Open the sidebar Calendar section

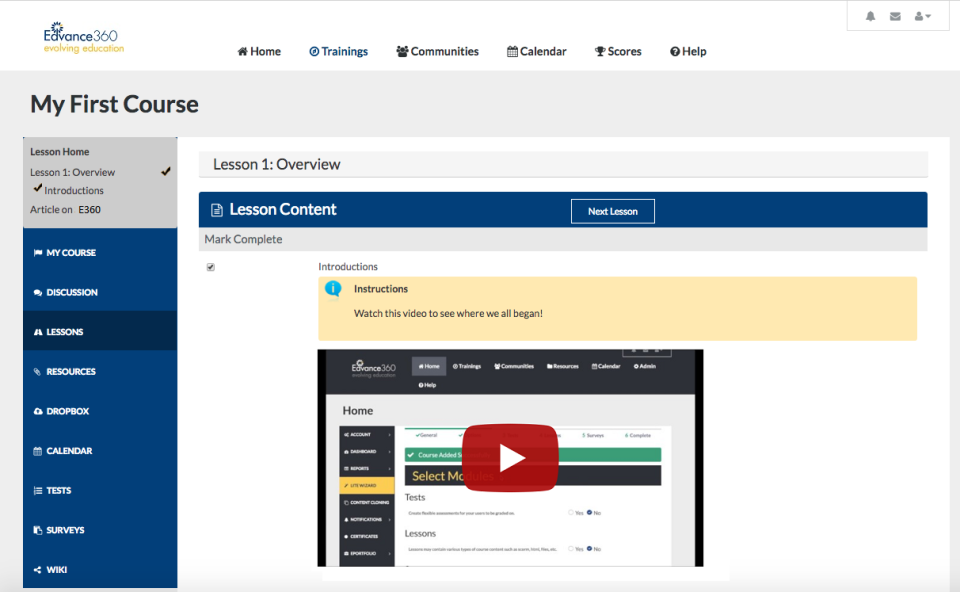(x=100, y=451)
